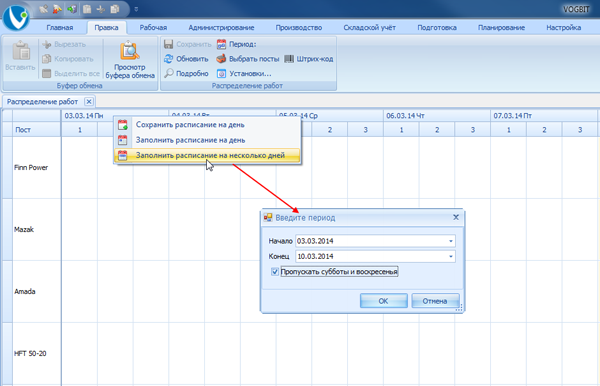Screen dimensions: 600x386
Task: Click shift 1 header under 03.03.14 Пн
Action: tap(80, 130)
